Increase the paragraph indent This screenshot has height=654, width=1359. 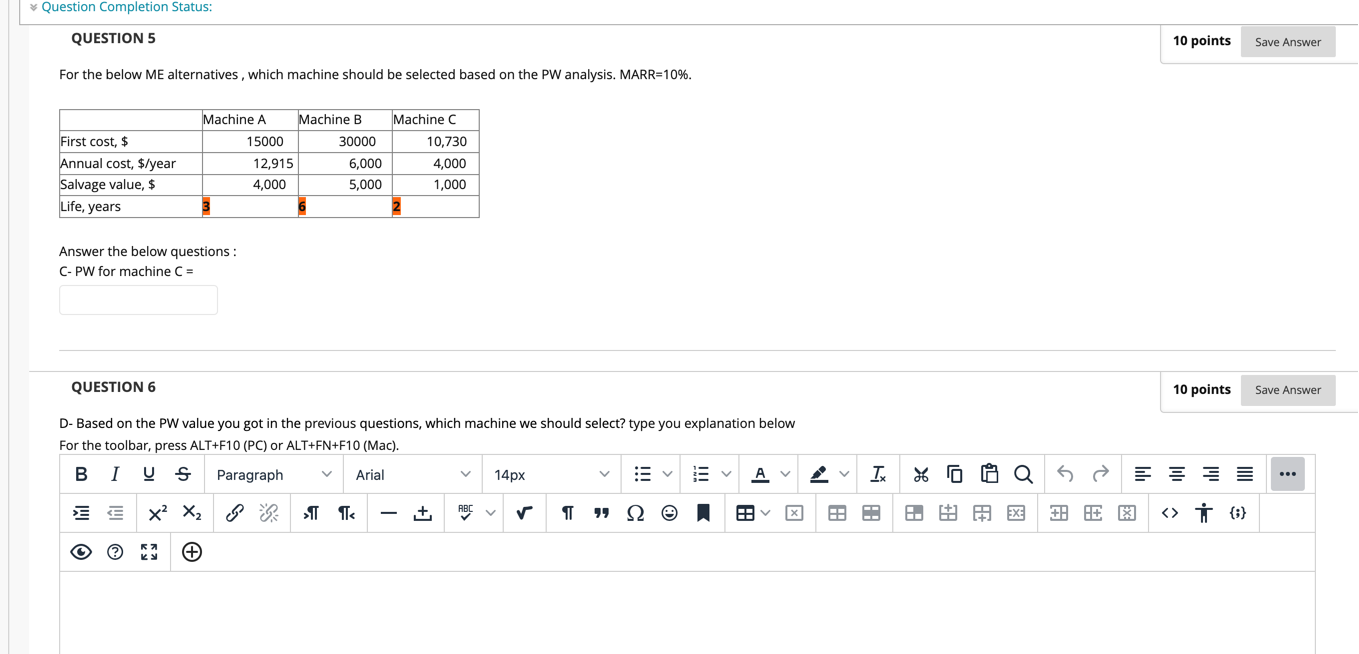(x=81, y=513)
